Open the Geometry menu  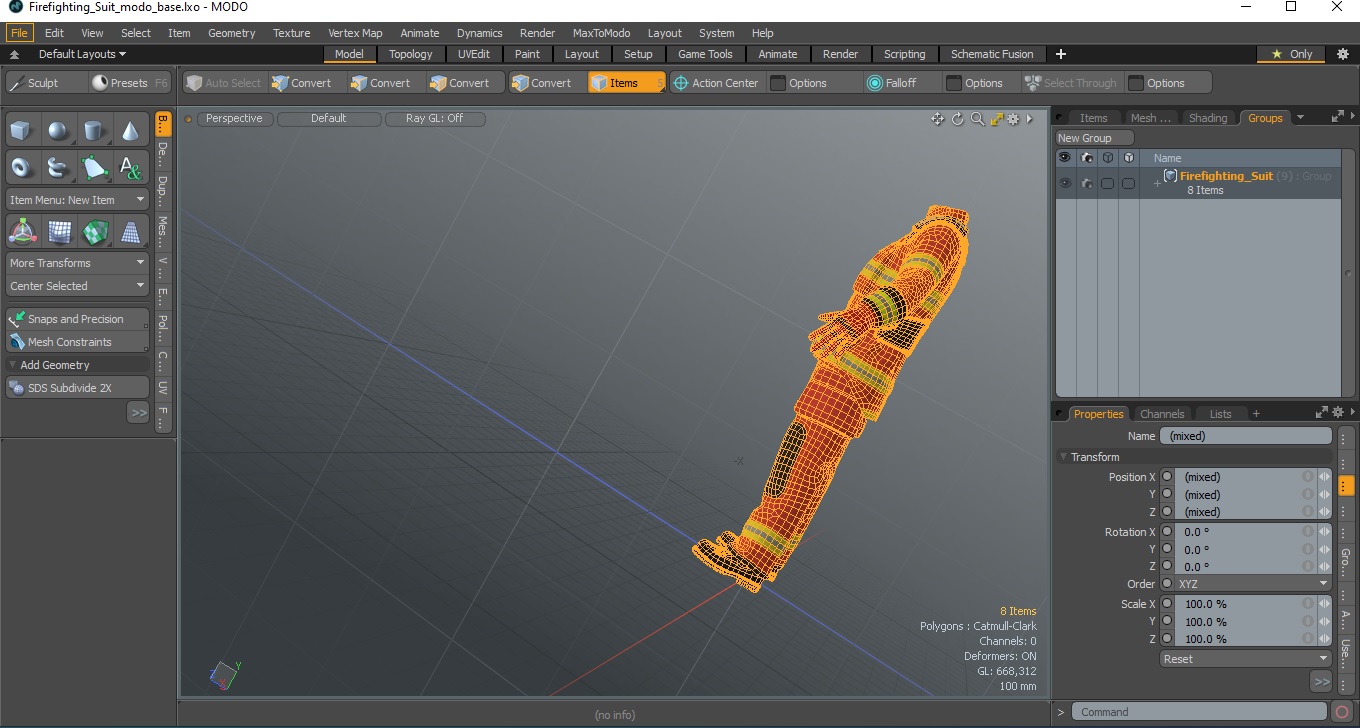(x=232, y=33)
